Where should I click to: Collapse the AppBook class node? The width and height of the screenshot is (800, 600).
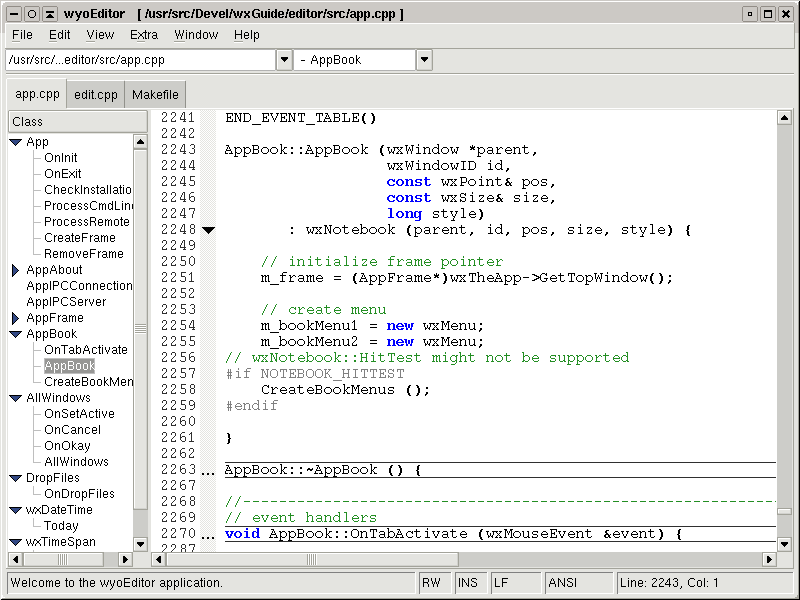(x=15, y=334)
